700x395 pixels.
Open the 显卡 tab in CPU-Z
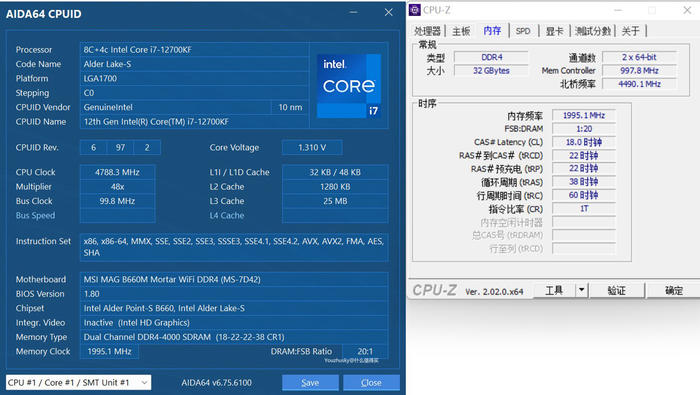tap(554, 31)
